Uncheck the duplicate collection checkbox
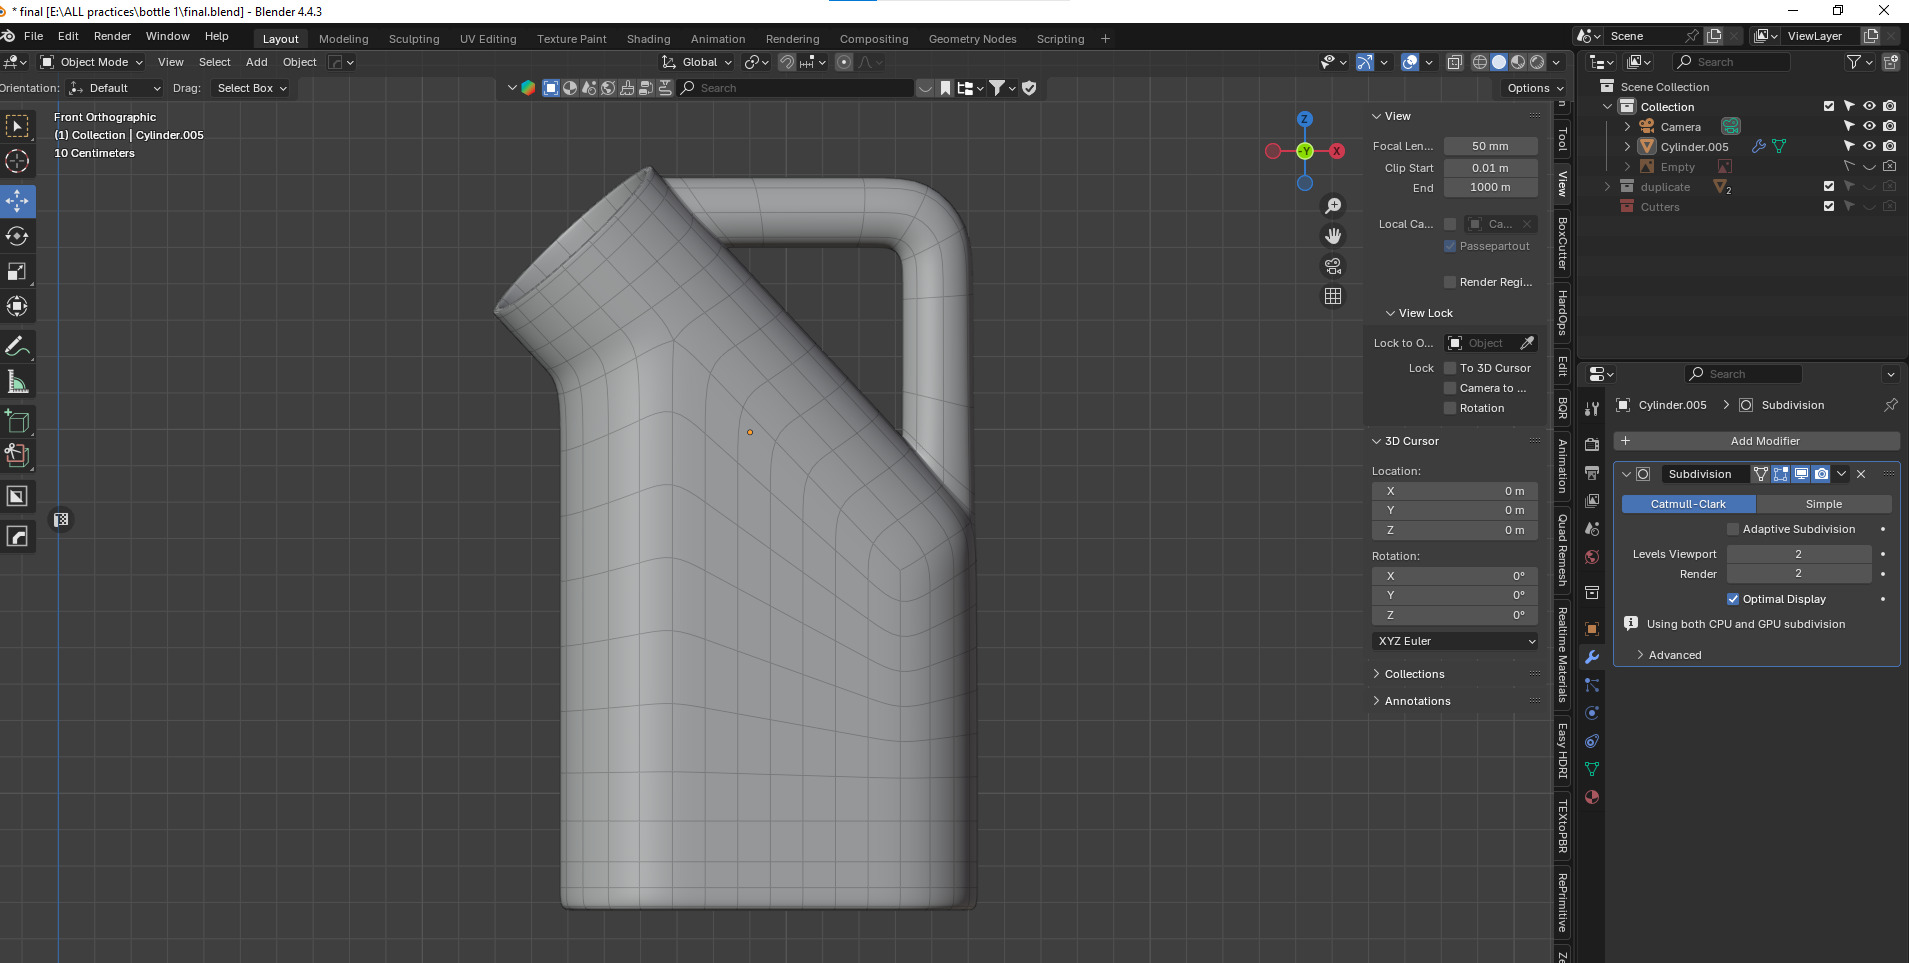1909x963 pixels. (x=1829, y=186)
